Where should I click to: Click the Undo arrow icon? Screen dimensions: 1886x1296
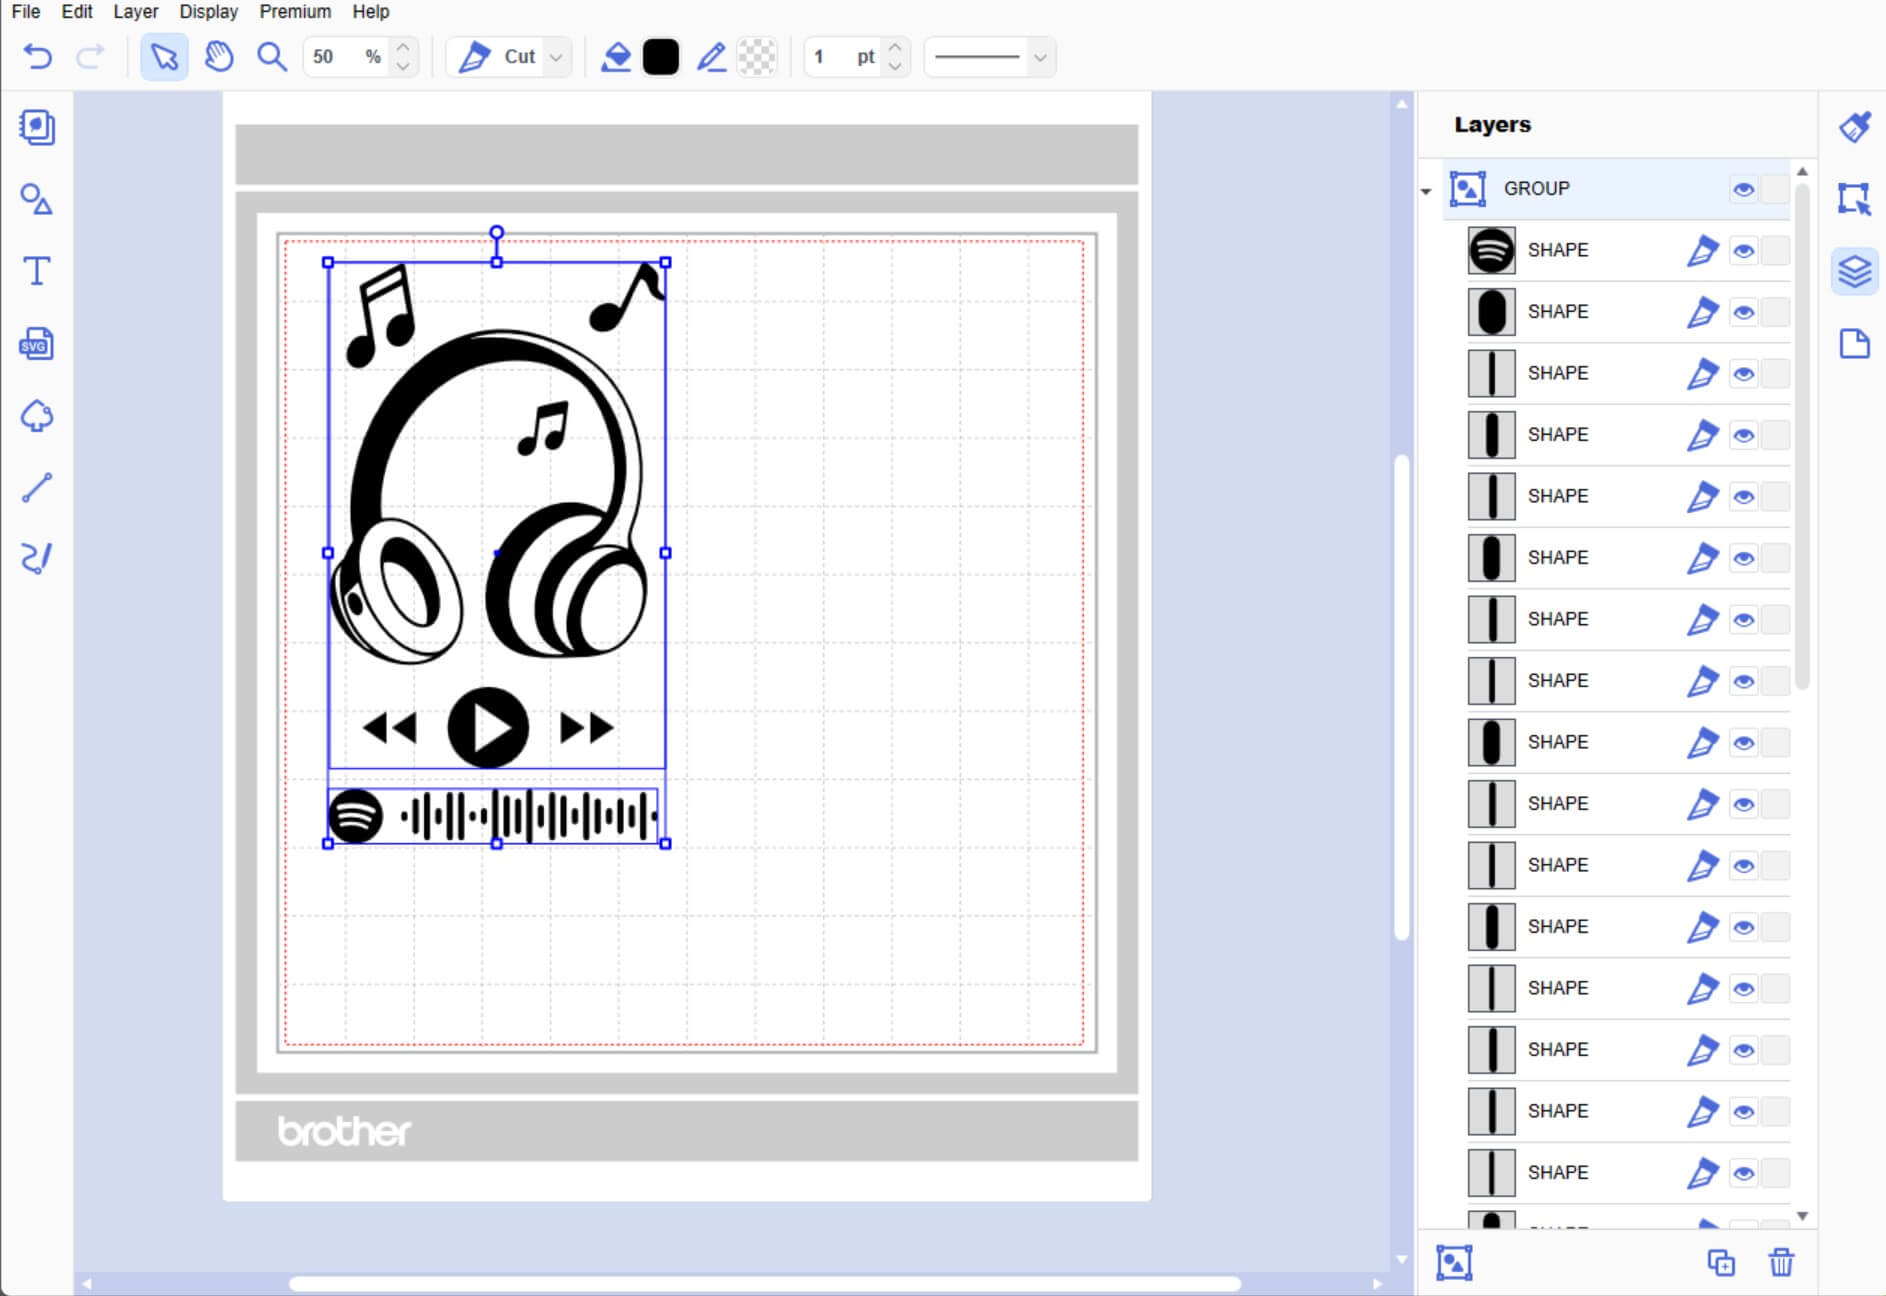tap(37, 57)
